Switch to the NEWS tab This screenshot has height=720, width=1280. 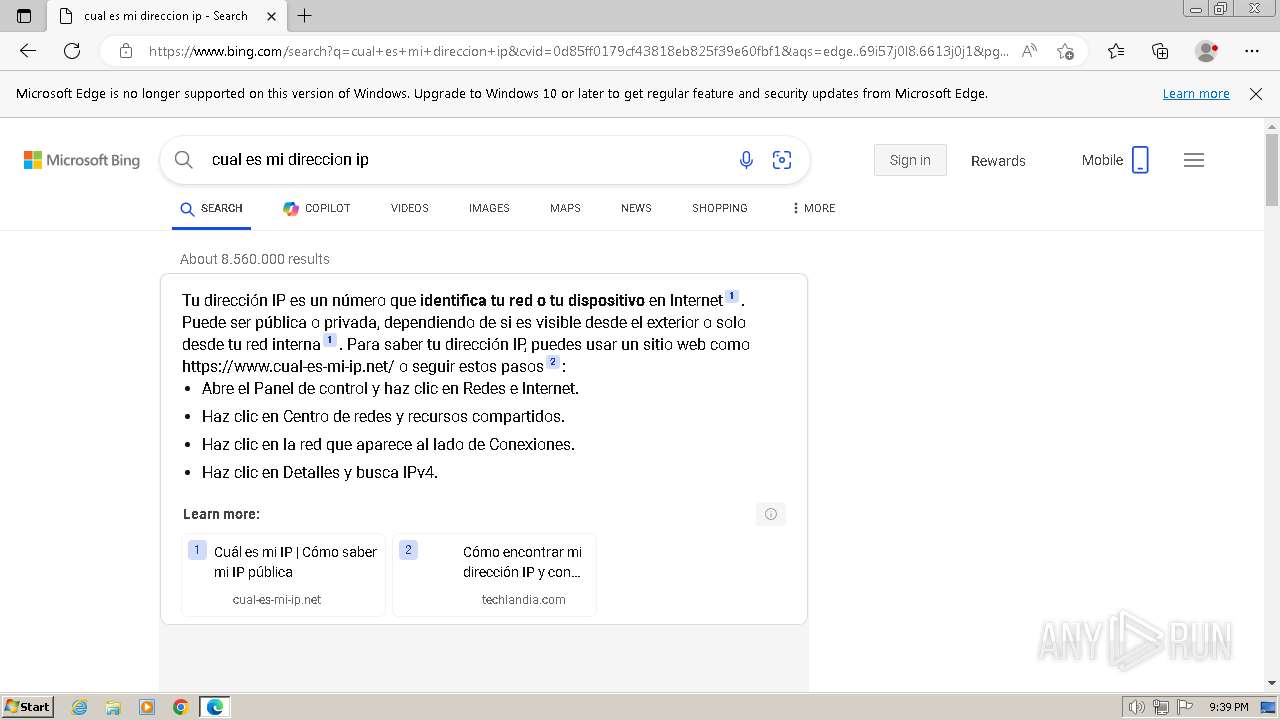pyautogui.click(x=636, y=208)
